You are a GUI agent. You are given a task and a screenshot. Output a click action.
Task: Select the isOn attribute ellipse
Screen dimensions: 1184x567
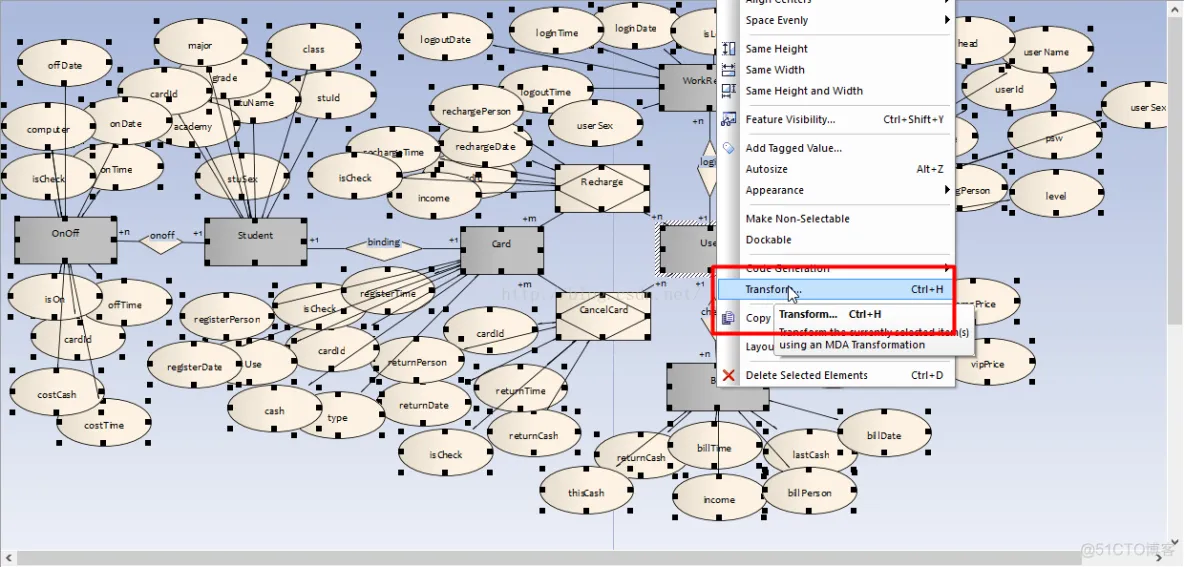click(x=54, y=298)
